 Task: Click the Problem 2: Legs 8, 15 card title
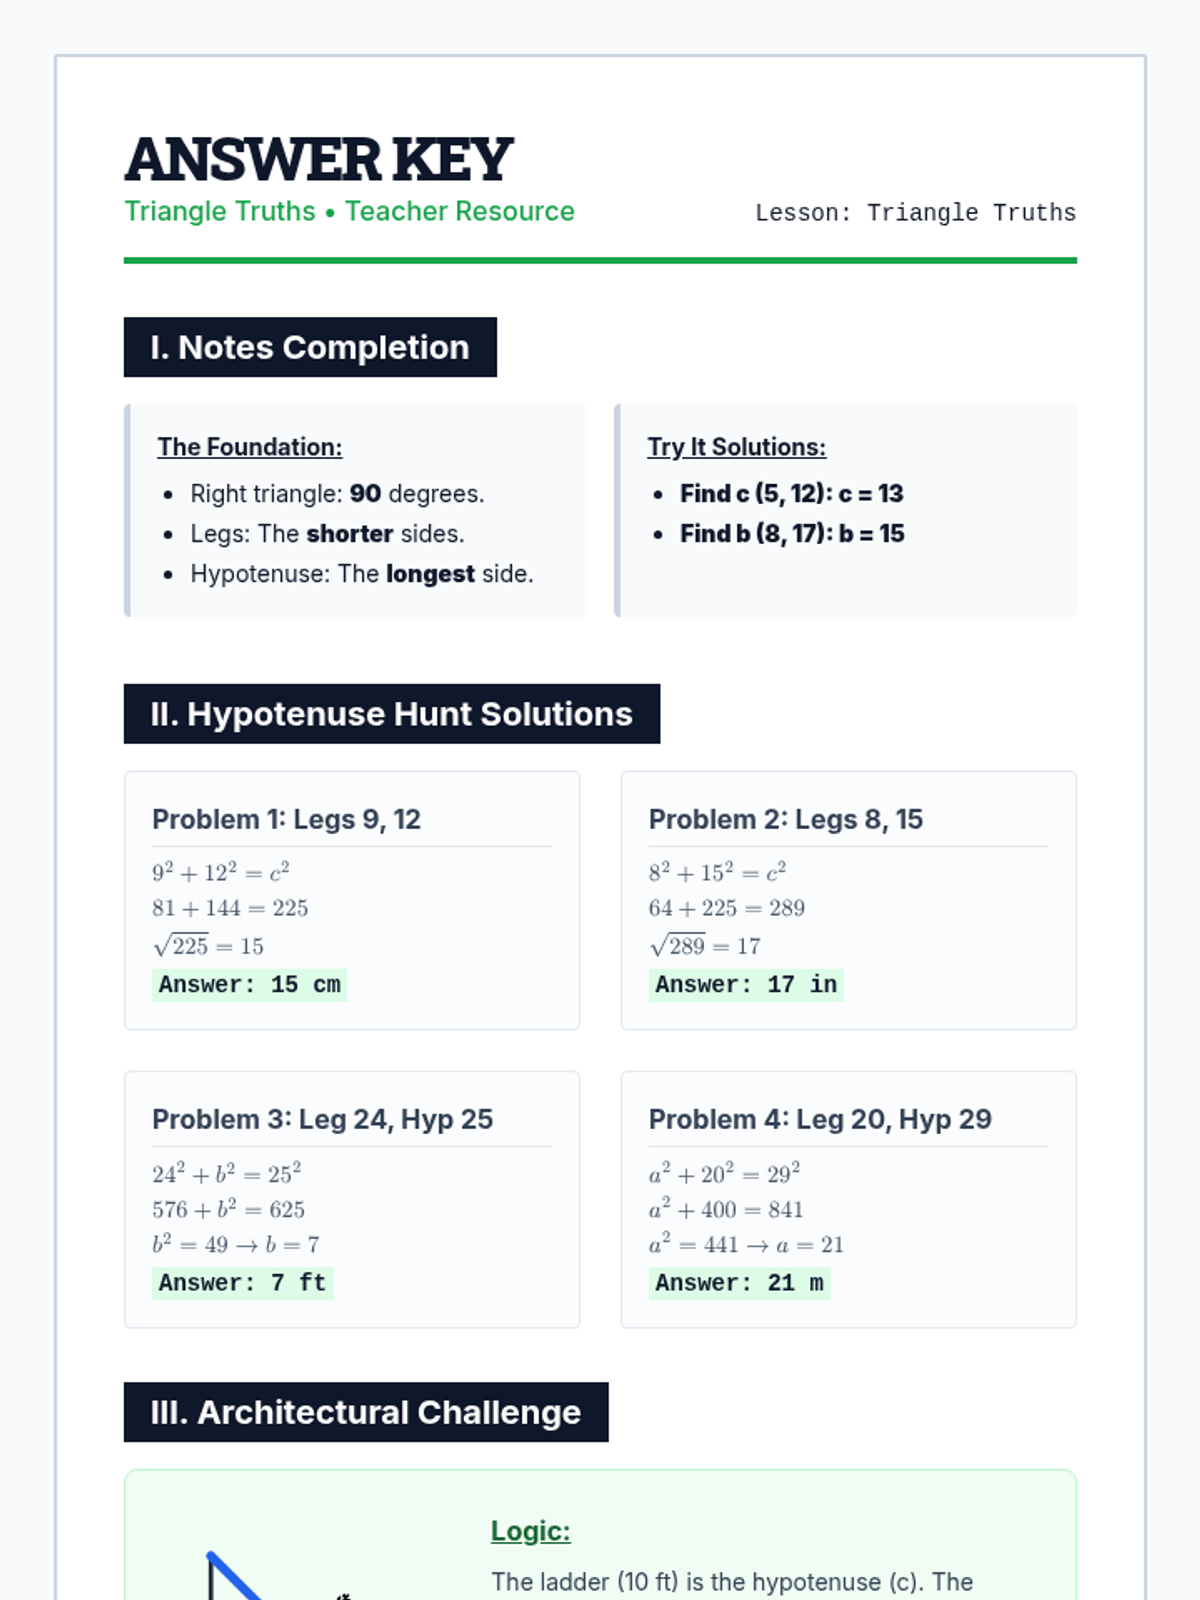pos(786,819)
